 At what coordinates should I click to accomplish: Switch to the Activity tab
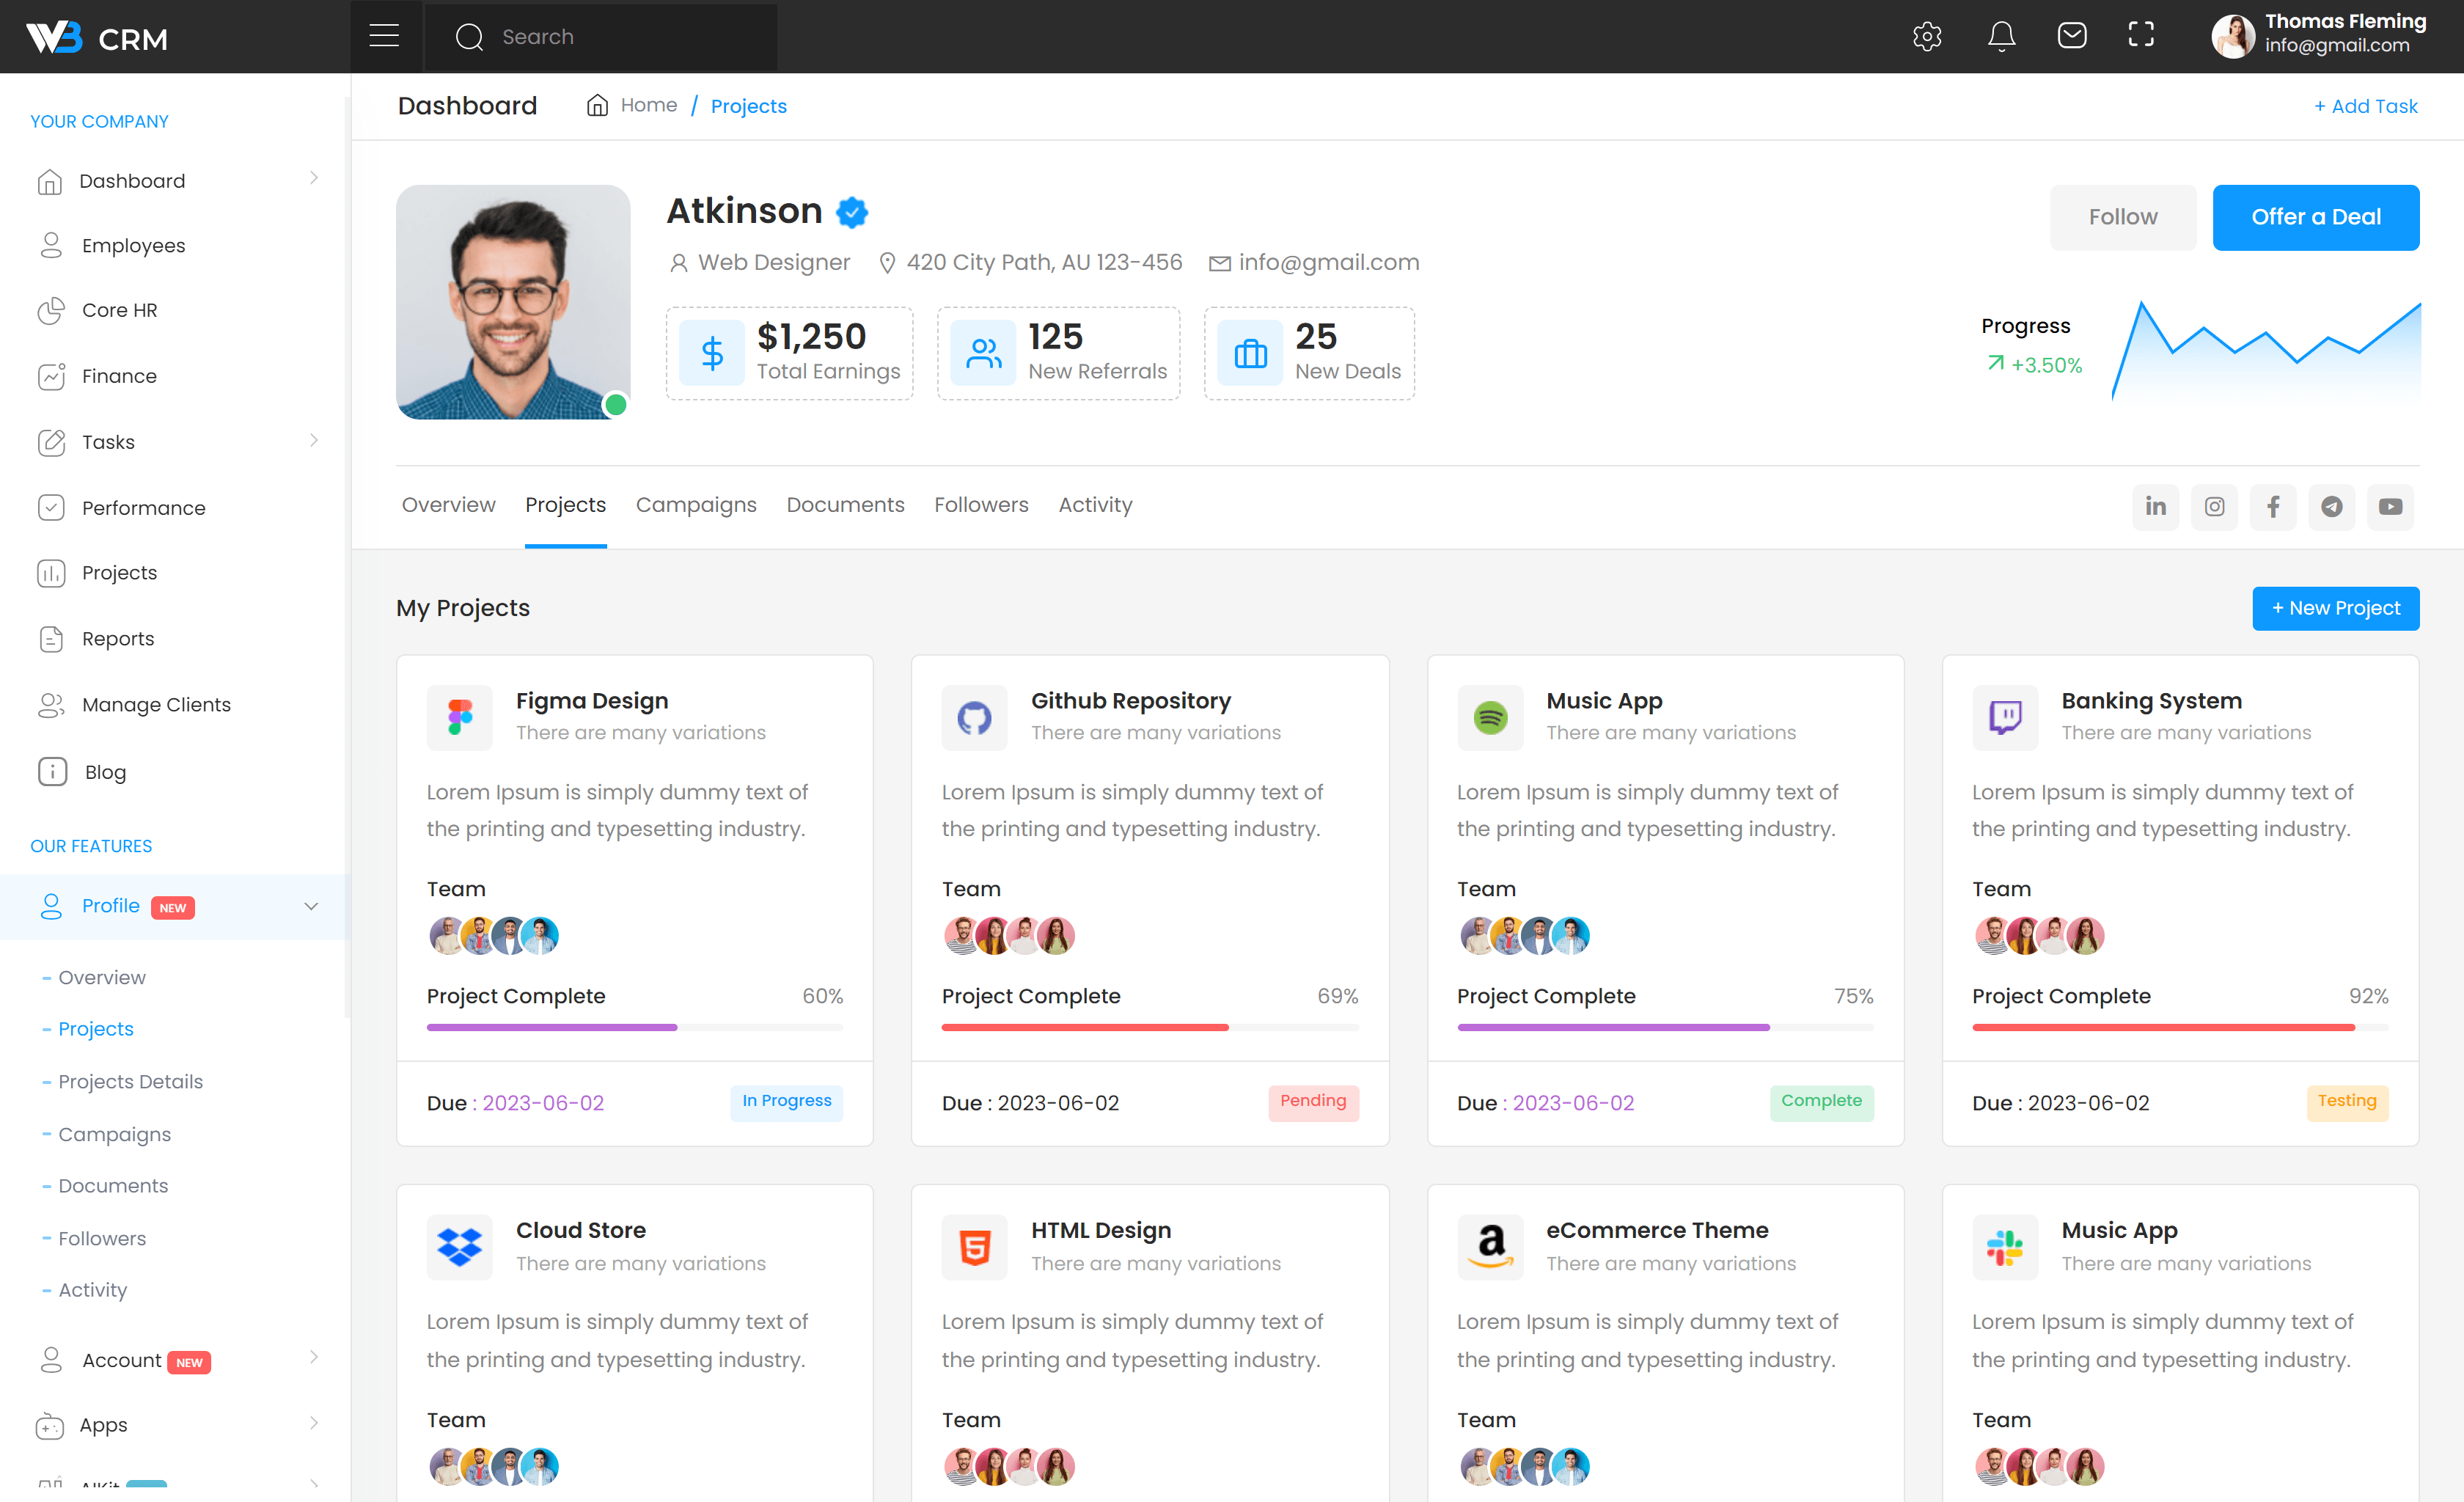(x=1096, y=505)
